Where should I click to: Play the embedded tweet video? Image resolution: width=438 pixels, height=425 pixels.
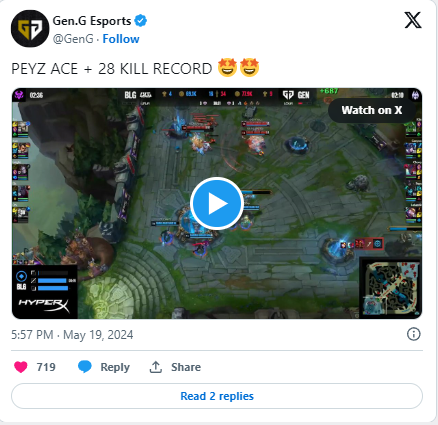click(x=217, y=203)
